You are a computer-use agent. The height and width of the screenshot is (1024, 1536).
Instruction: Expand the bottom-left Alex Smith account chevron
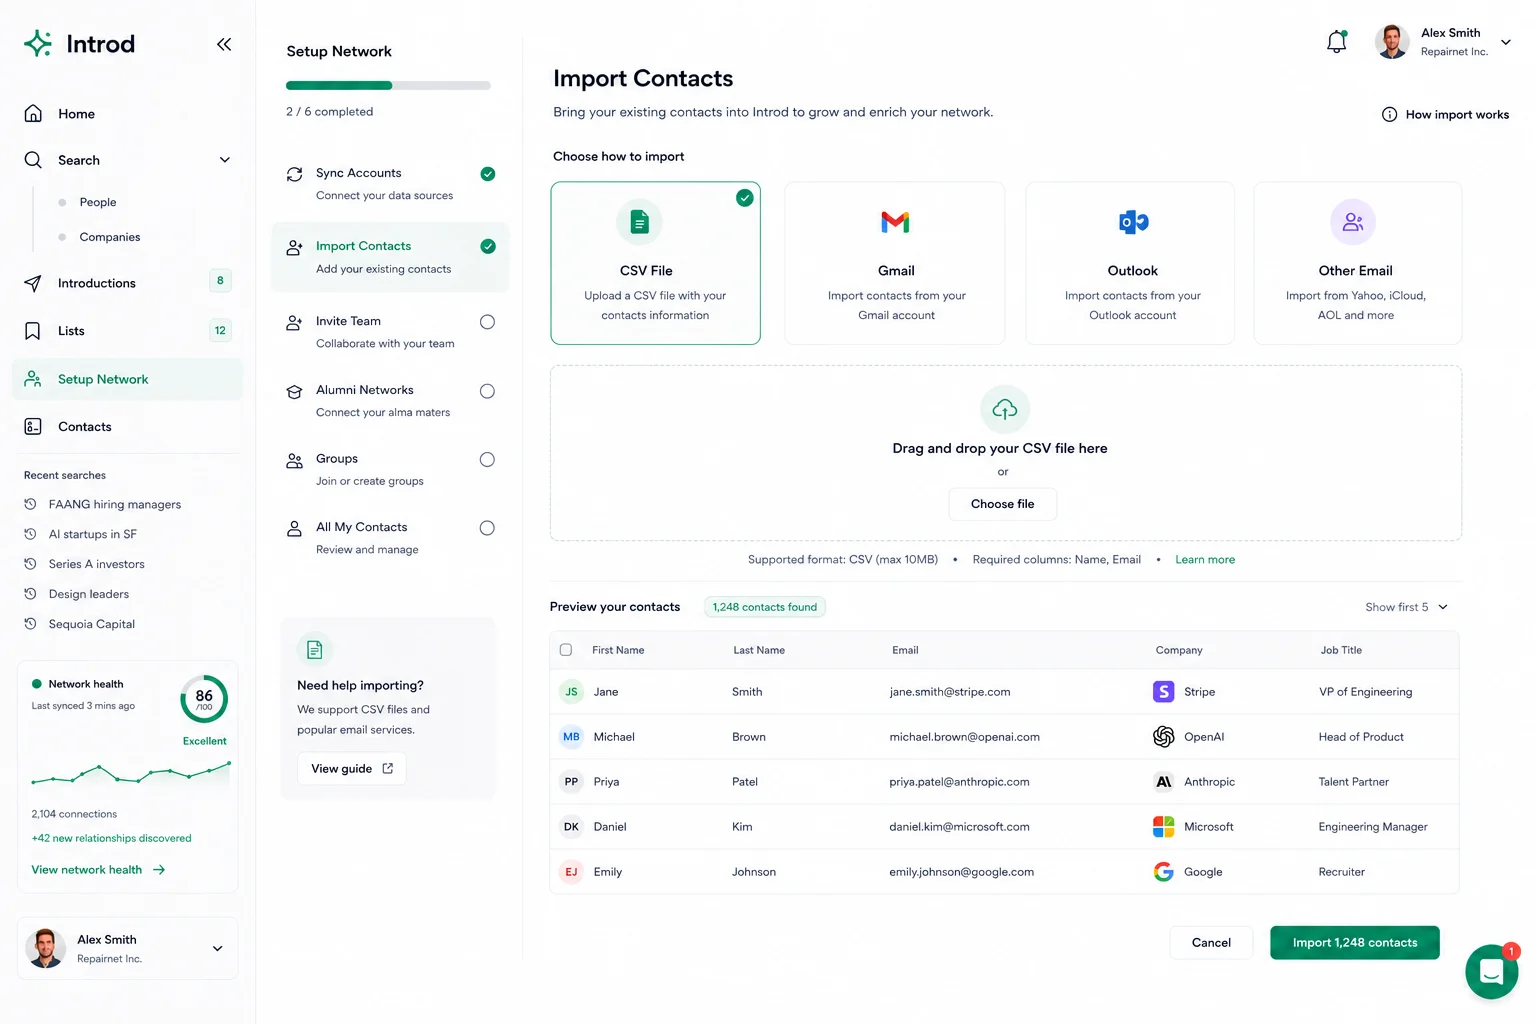click(217, 948)
